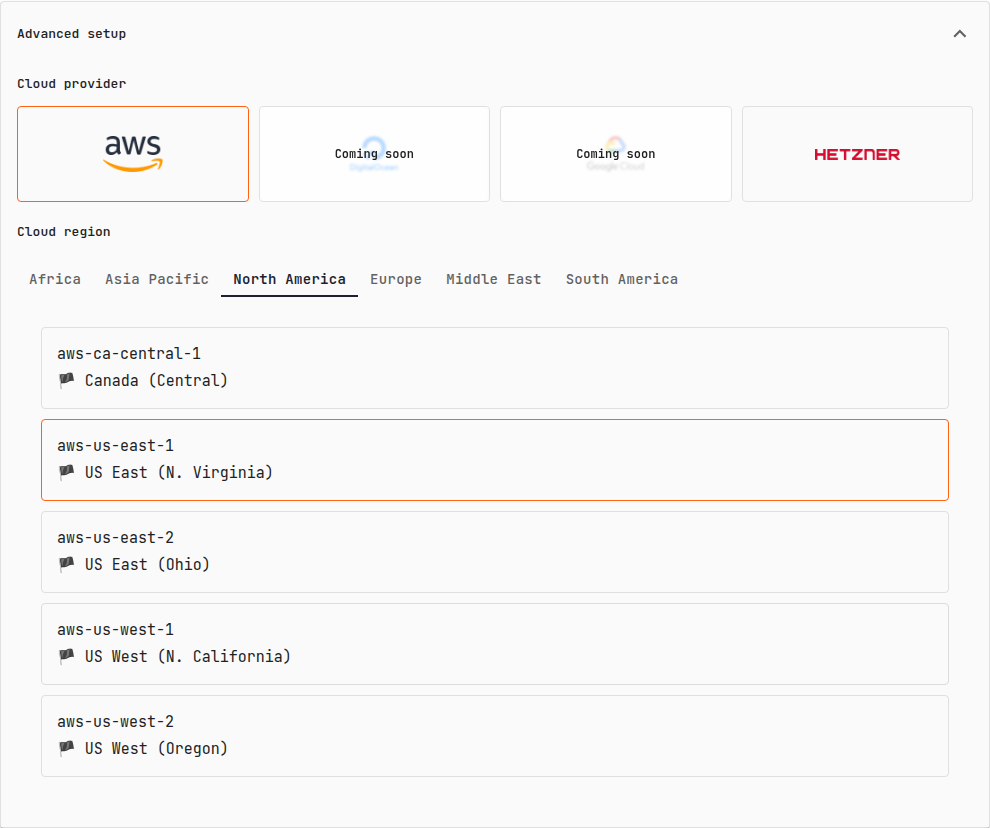
Task: Click the flag icon beside US West (N. California)
Action: point(66,657)
